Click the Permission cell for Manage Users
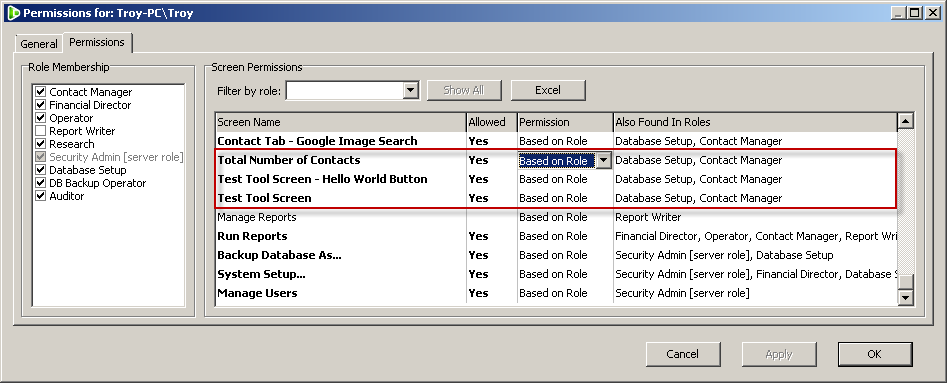The height and width of the screenshot is (383, 947). pyautogui.click(x=565, y=293)
